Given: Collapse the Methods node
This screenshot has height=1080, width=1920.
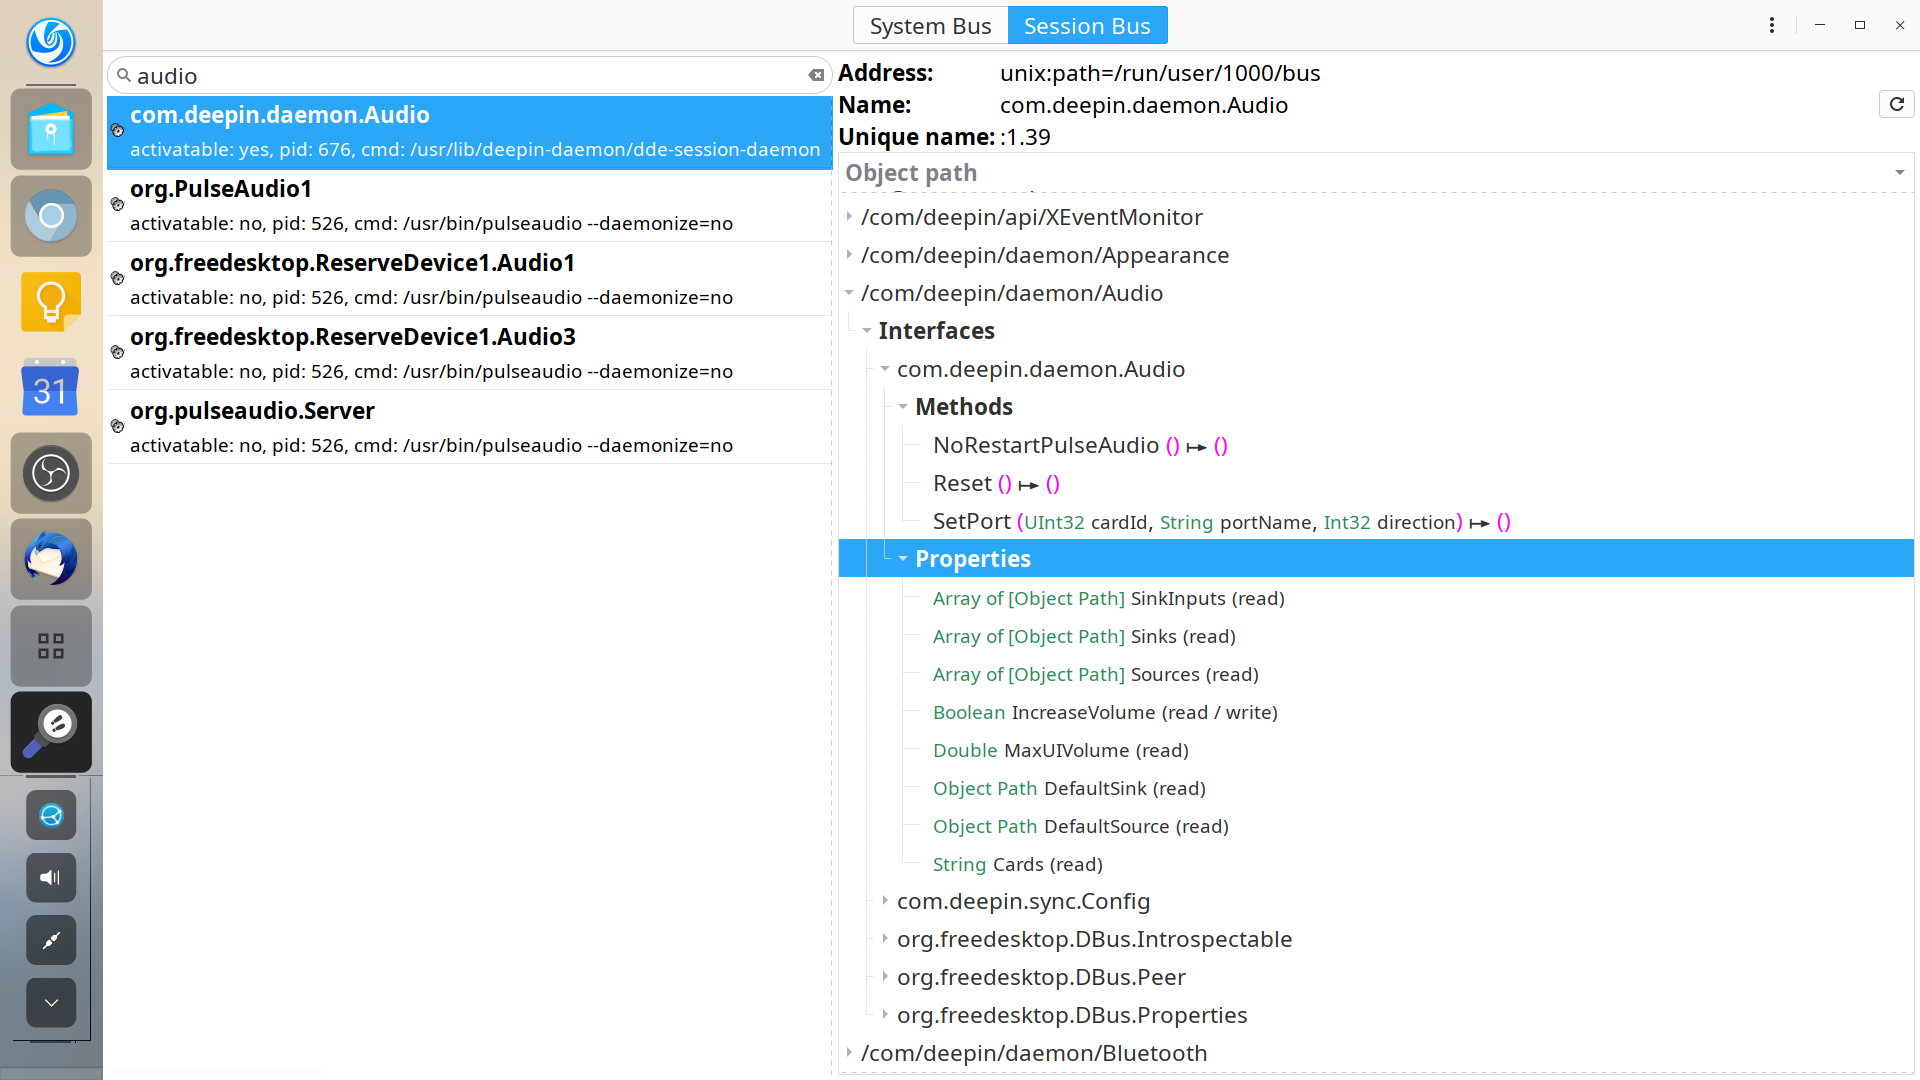Looking at the screenshot, I should click(903, 407).
